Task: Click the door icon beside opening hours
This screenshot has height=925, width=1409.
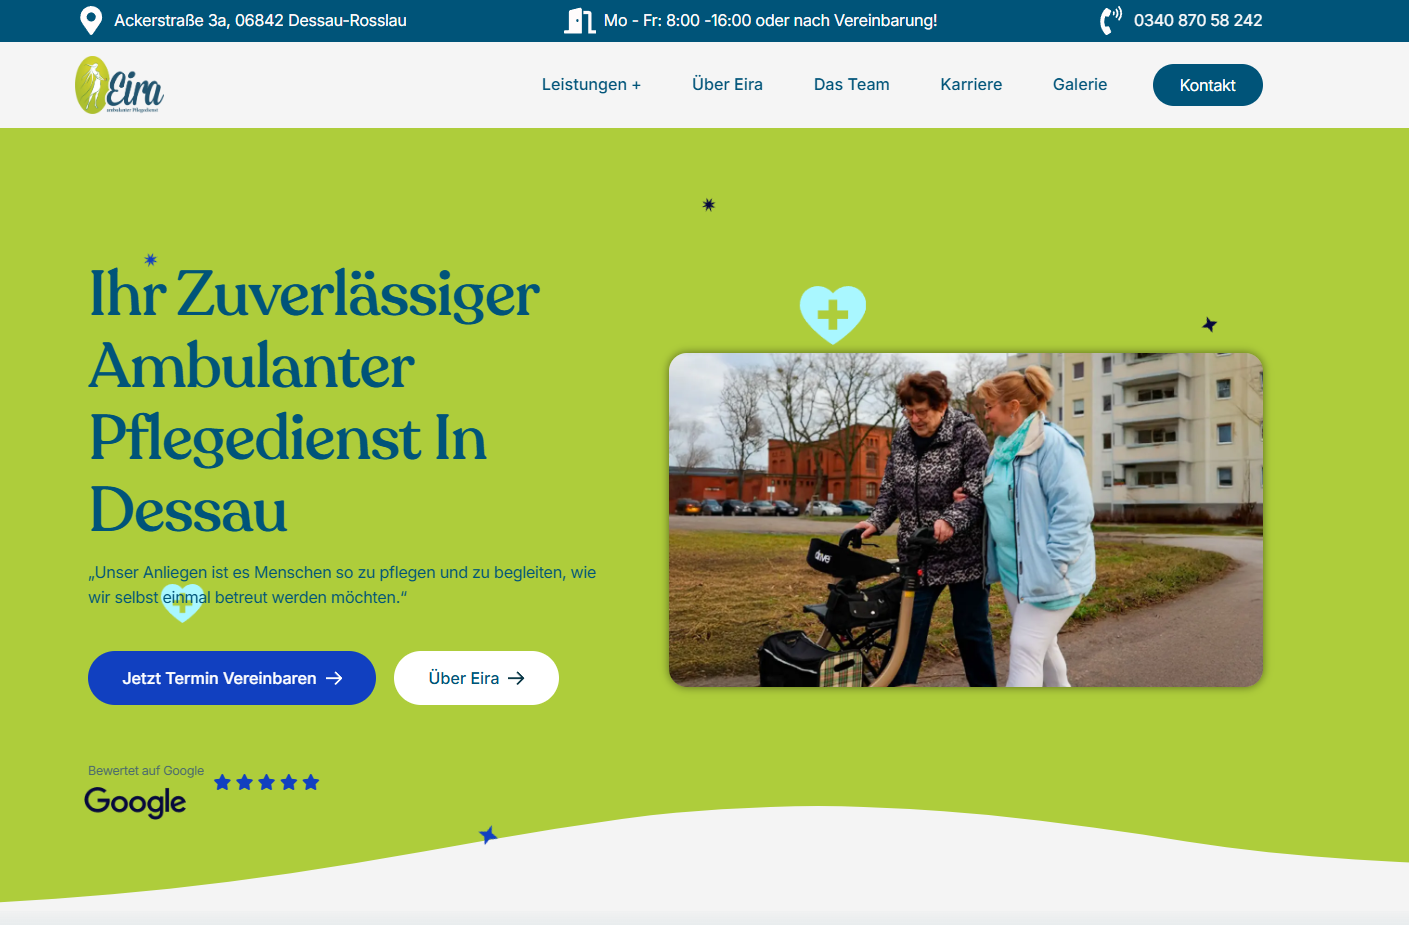Action: click(580, 20)
